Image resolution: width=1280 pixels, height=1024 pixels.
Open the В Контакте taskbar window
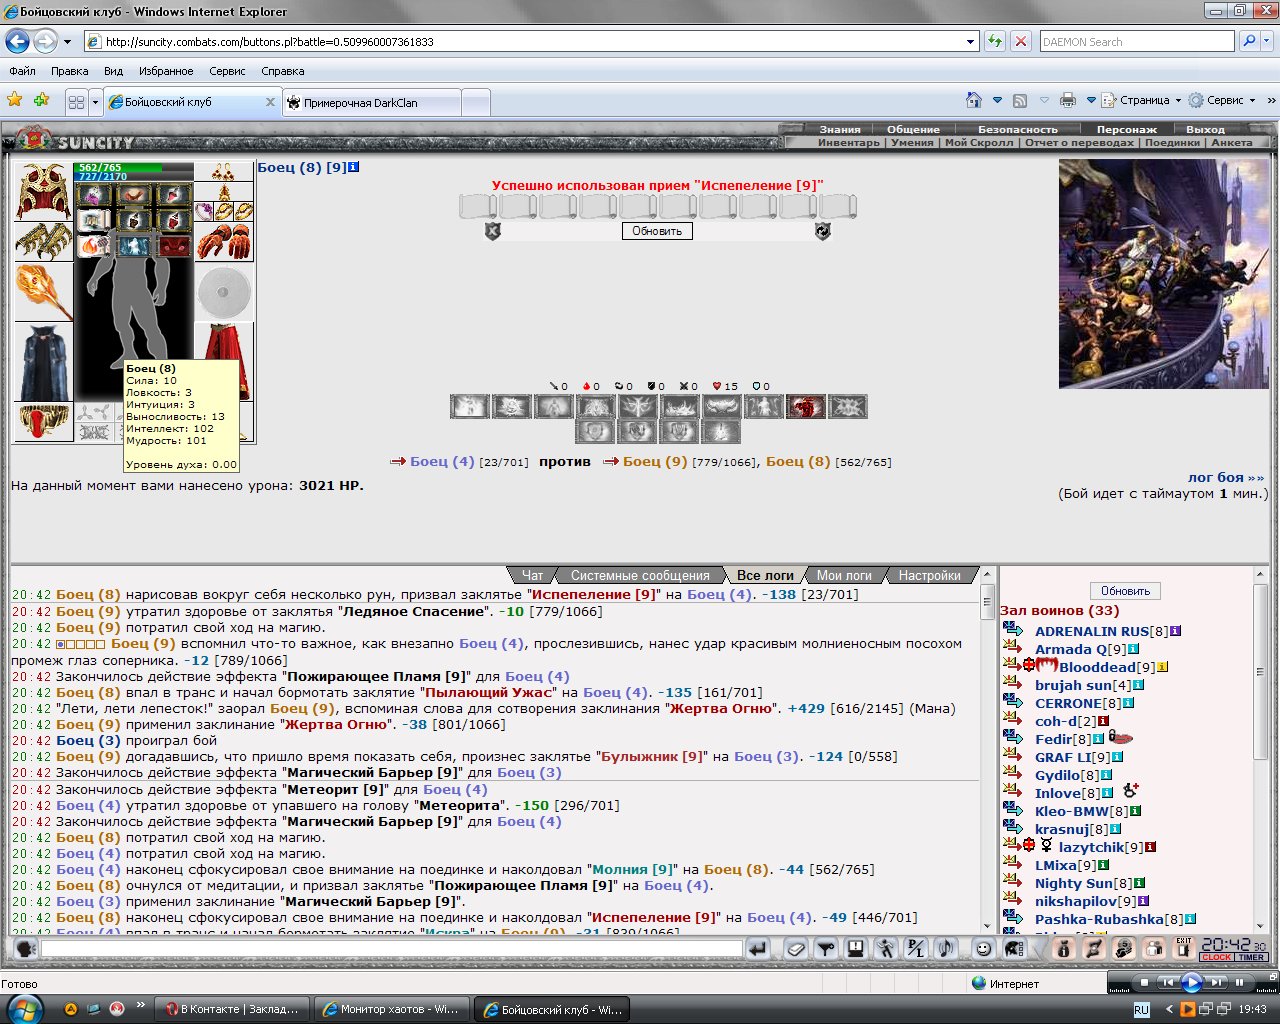232,1009
